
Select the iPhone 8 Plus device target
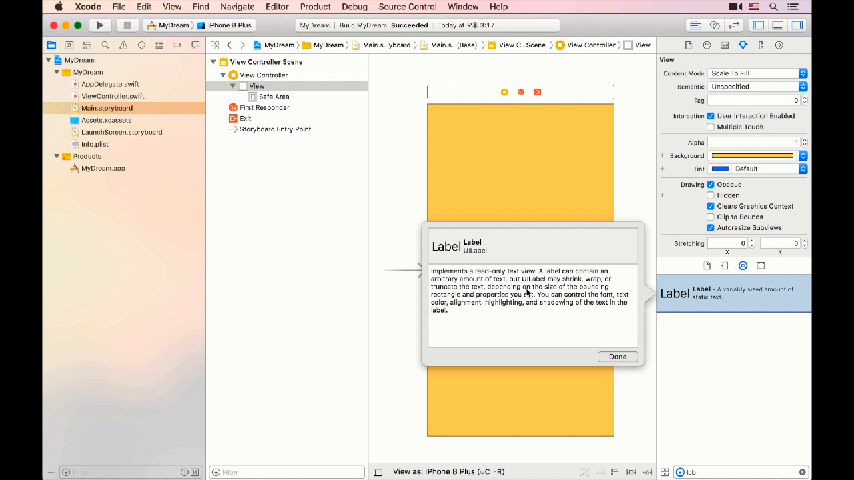(x=225, y=25)
